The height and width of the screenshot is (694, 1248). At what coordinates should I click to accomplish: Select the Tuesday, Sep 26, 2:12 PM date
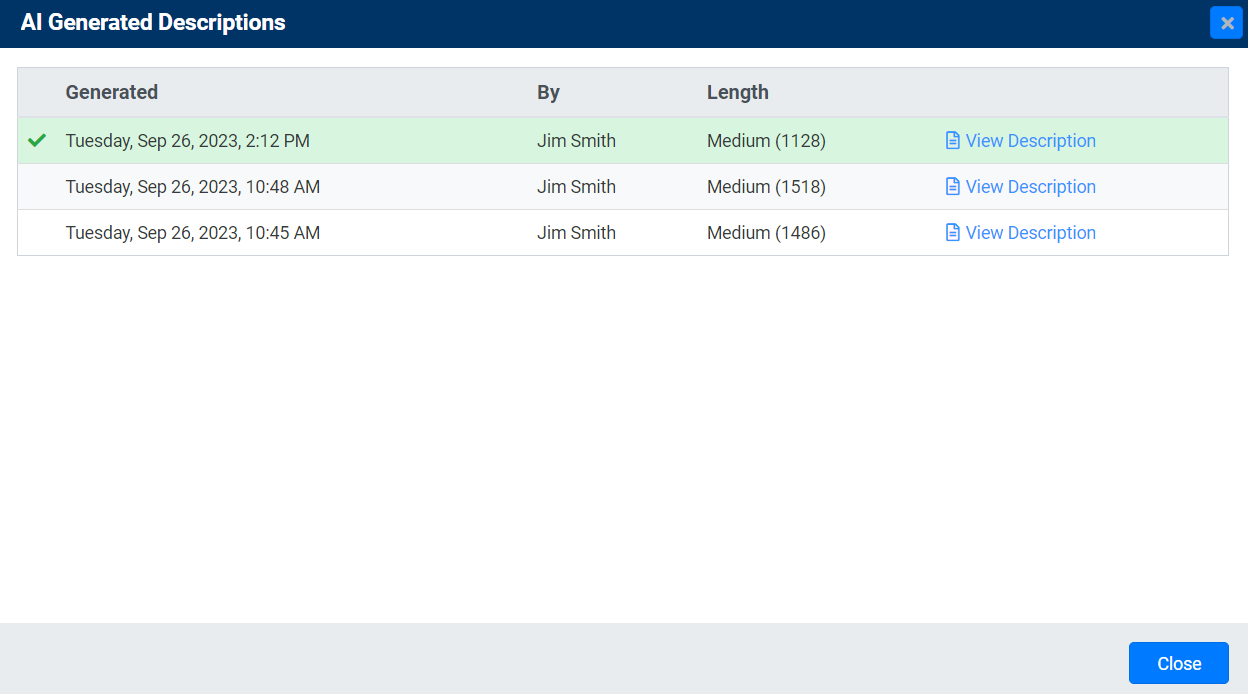tap(187, 141)
